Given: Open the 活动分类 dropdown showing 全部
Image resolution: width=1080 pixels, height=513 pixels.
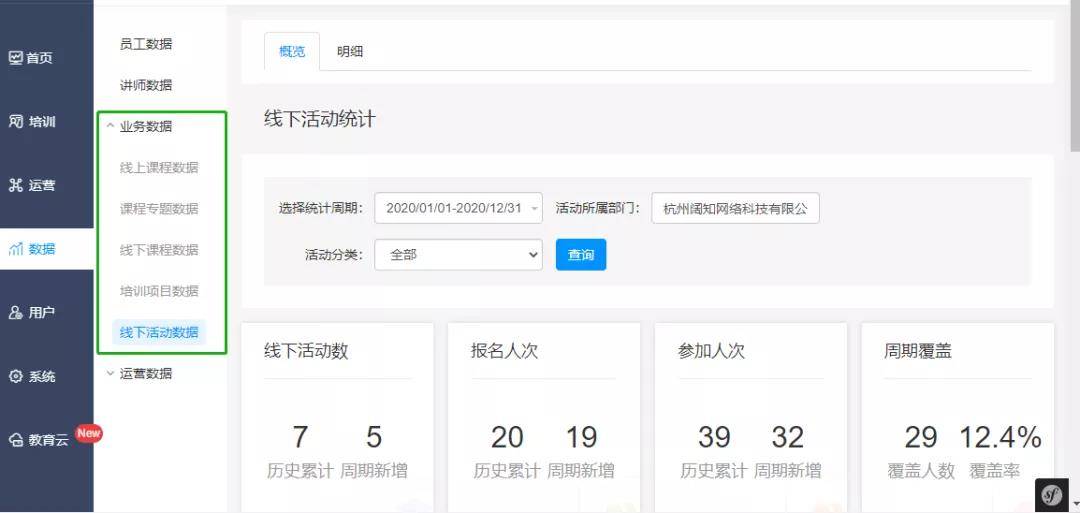Looking at the screenshot, I should click(459, 255).
